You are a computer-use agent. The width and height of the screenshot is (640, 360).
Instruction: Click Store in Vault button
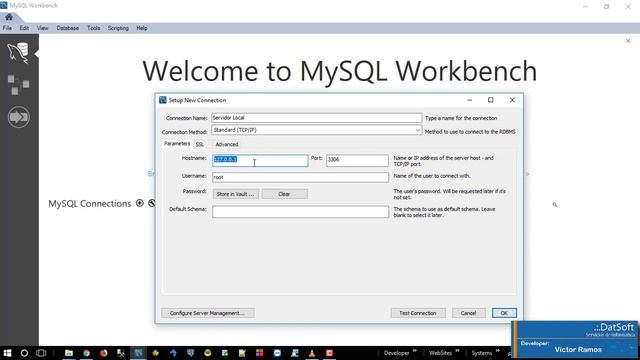tap(236, 194)
